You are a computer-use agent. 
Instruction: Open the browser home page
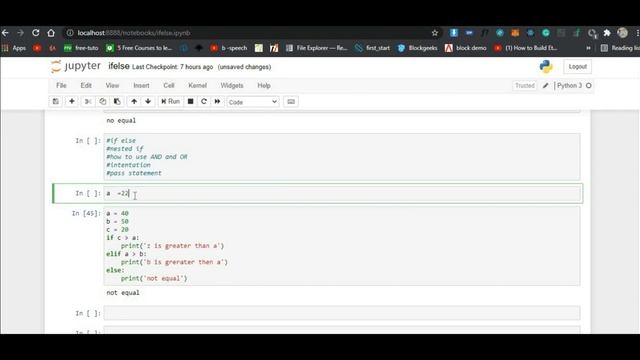click(x=51, y=33)
